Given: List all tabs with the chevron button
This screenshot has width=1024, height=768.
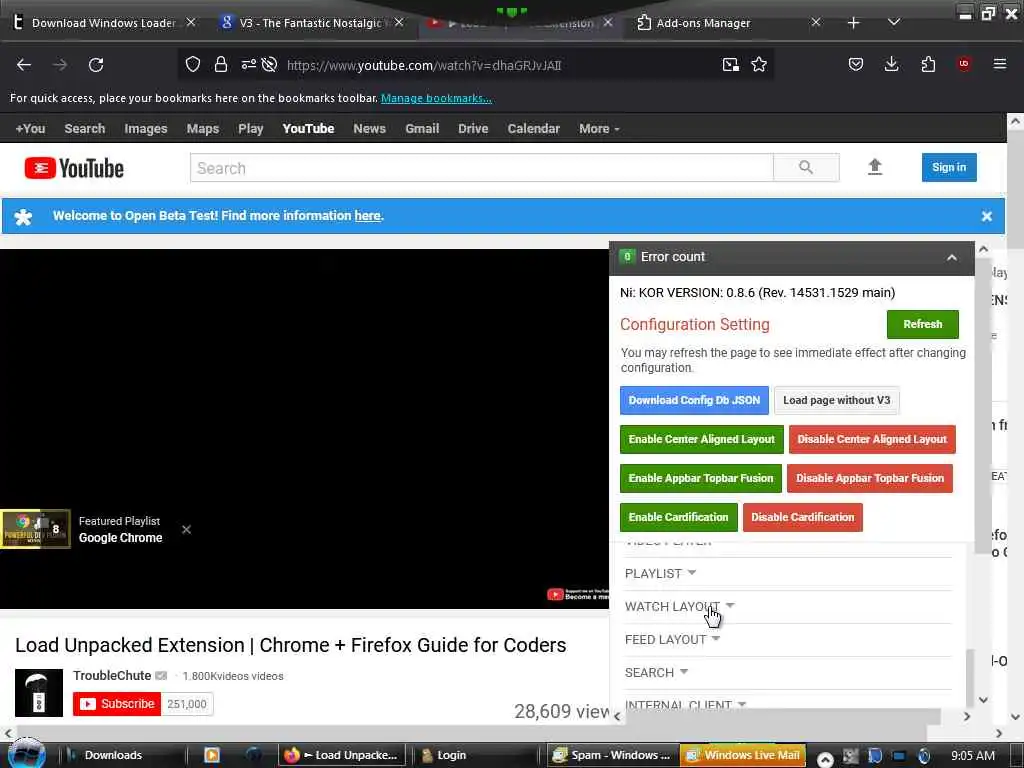Looking at the screenshot, I should coord(894,23).
